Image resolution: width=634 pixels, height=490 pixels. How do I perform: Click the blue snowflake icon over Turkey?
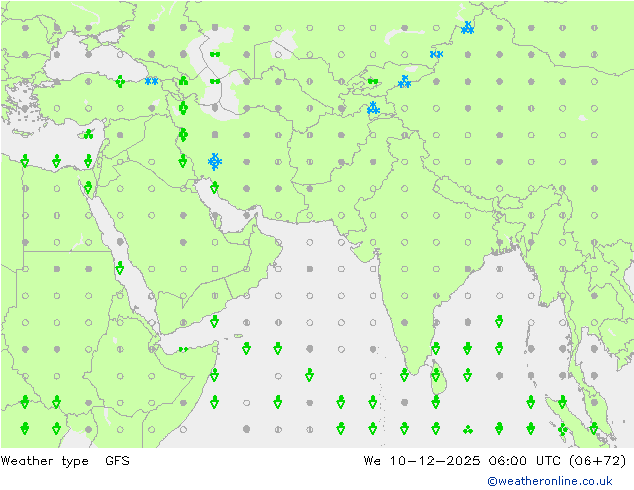tap(151, 81)
